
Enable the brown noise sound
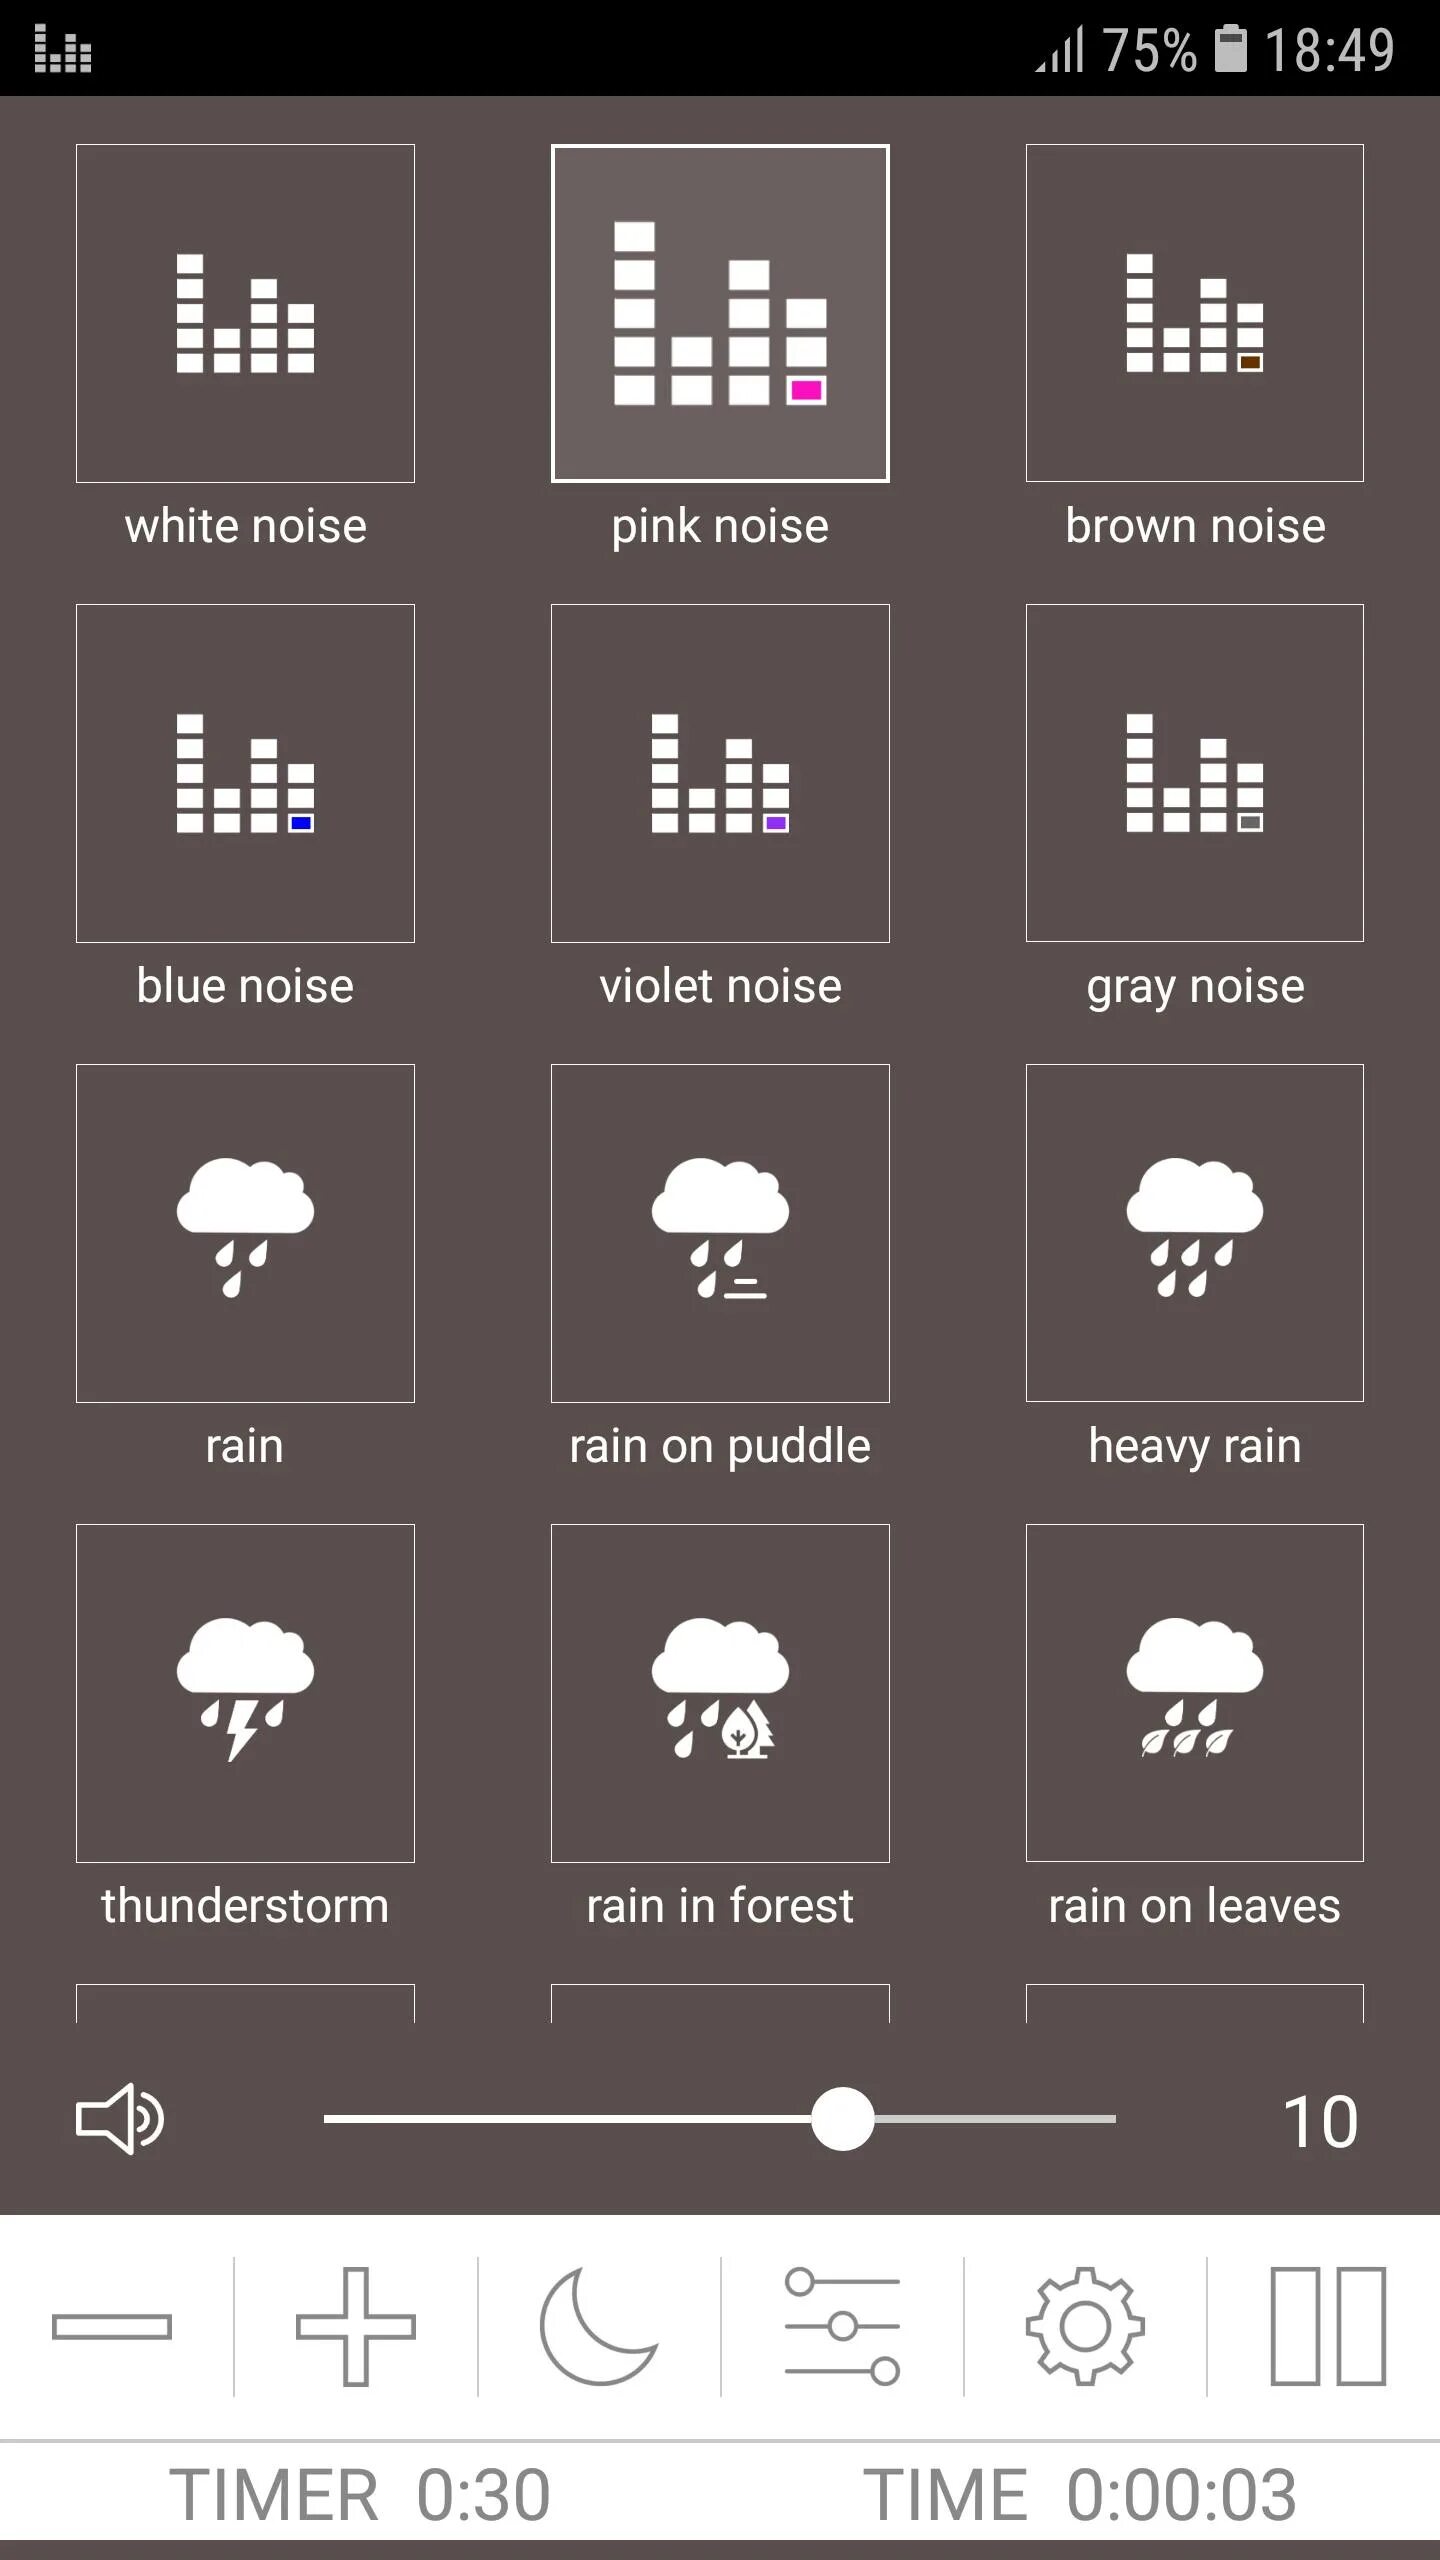[1194, 313]
